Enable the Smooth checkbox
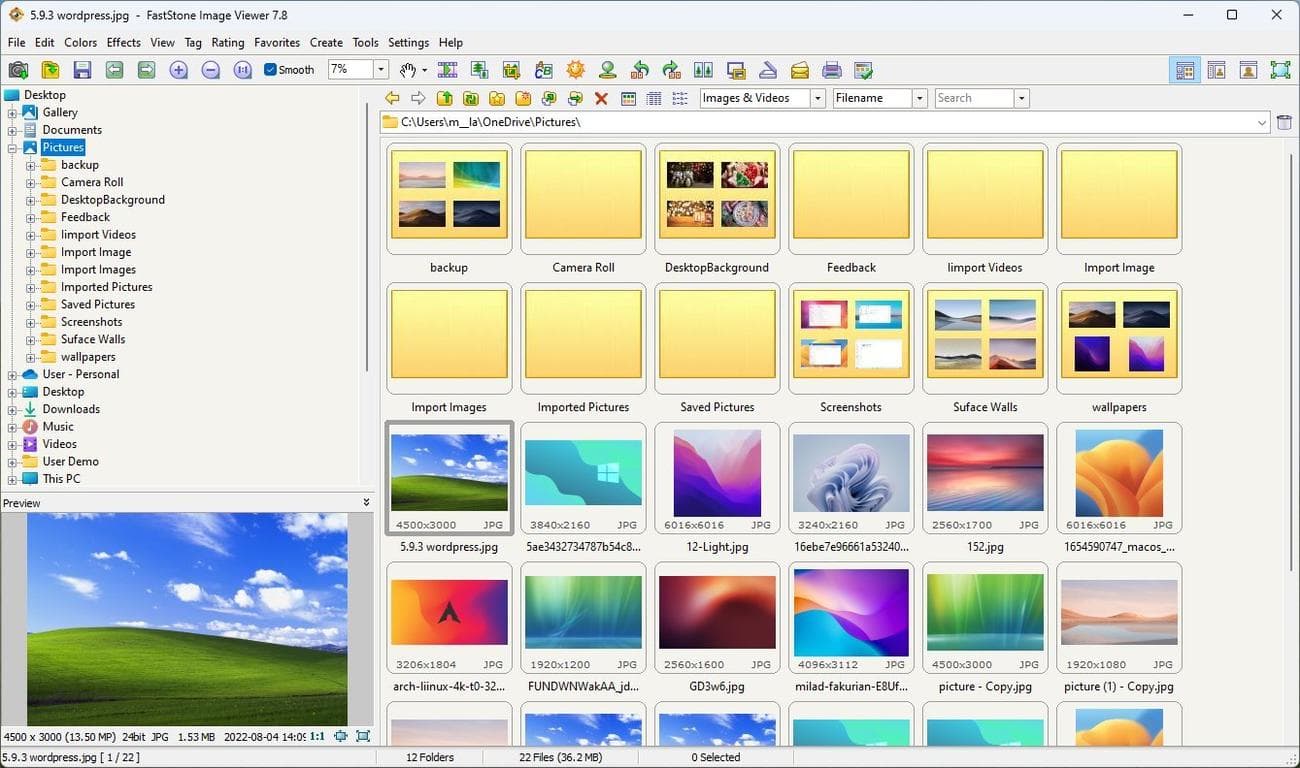 pos(270,70)
